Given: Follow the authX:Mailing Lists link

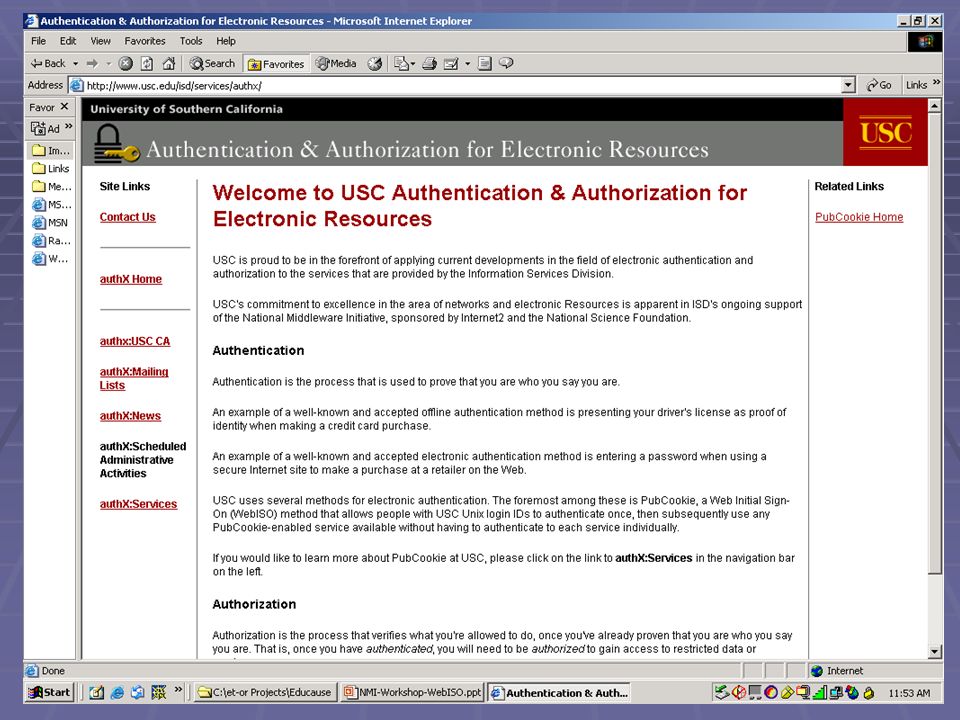Looking at the screenshot, I should tap(133, 378).
